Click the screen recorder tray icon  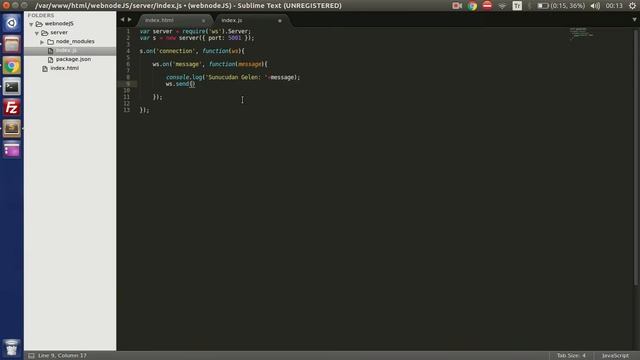[x=457, y=6]
